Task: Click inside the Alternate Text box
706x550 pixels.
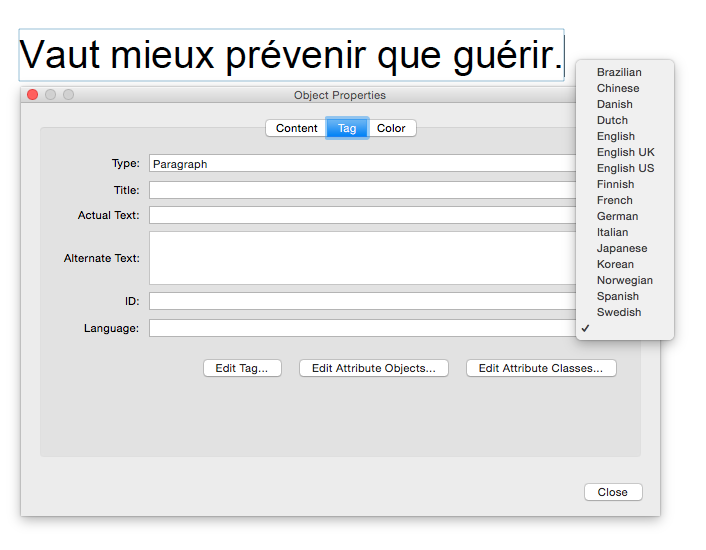Action: coord(362,258)
